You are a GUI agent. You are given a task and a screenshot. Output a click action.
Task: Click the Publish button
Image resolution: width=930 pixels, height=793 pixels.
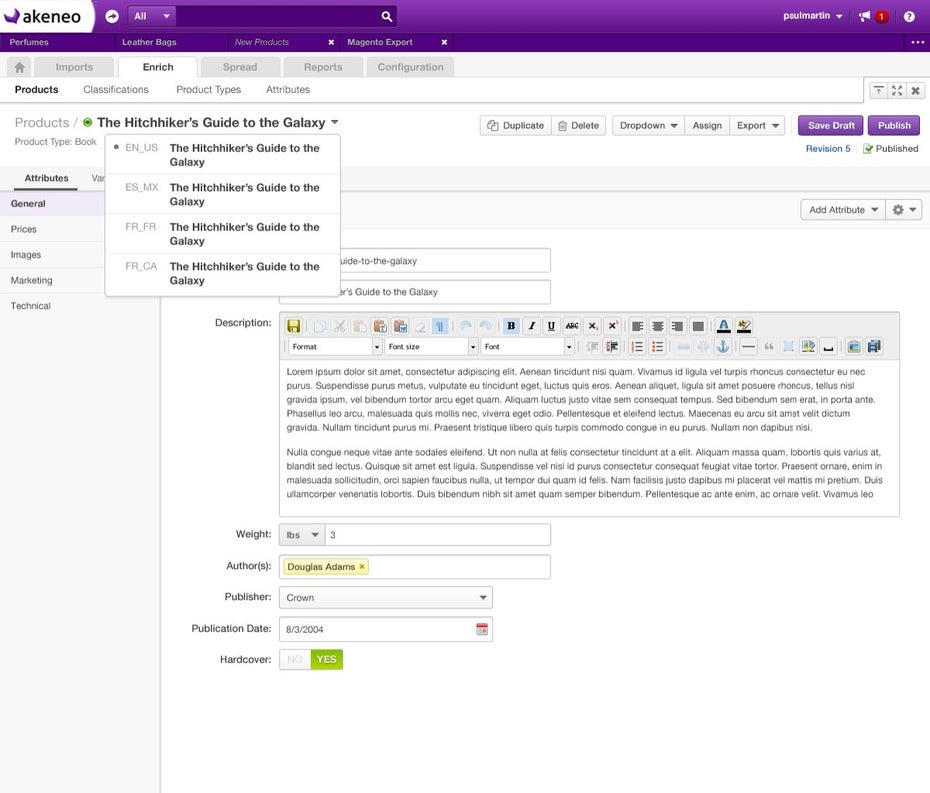(x=894, y=126)
